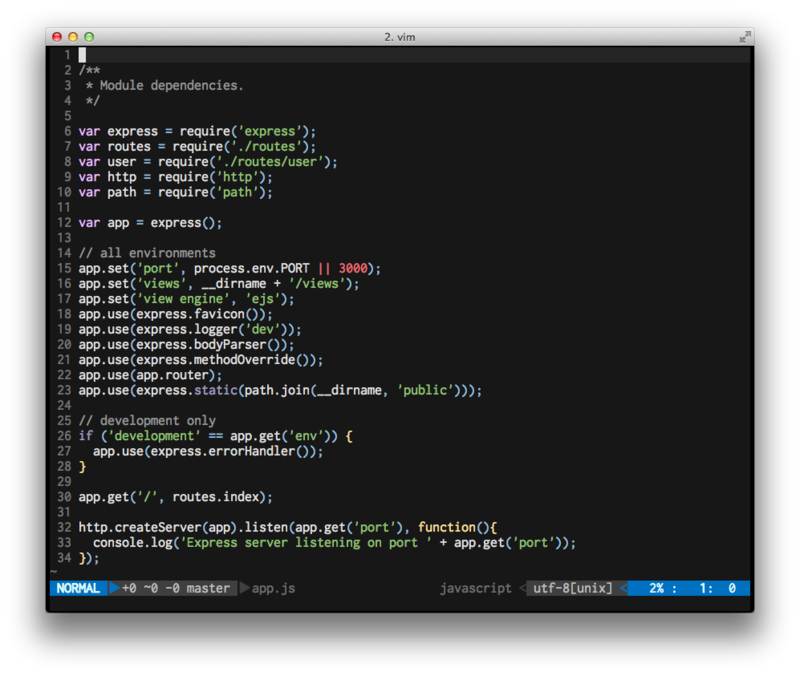
Task: Click express.bodyParser() on line 20
Action: (208, 345)
